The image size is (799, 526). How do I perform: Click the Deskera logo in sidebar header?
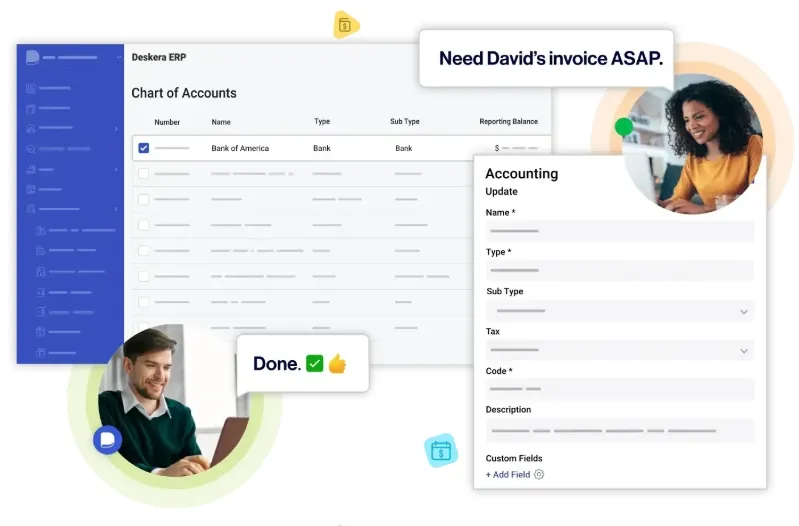32,57
